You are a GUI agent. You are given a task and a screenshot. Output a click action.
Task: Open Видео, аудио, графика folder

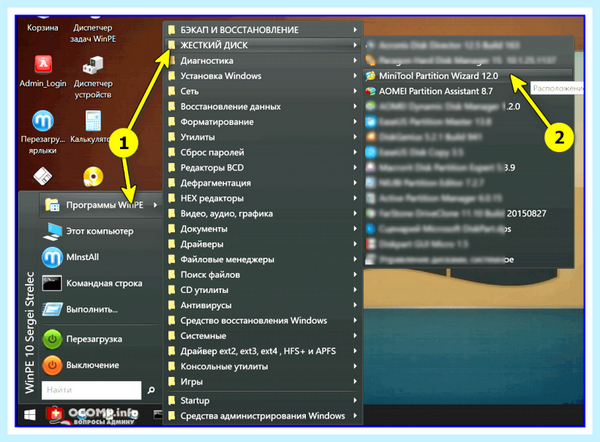263,214
